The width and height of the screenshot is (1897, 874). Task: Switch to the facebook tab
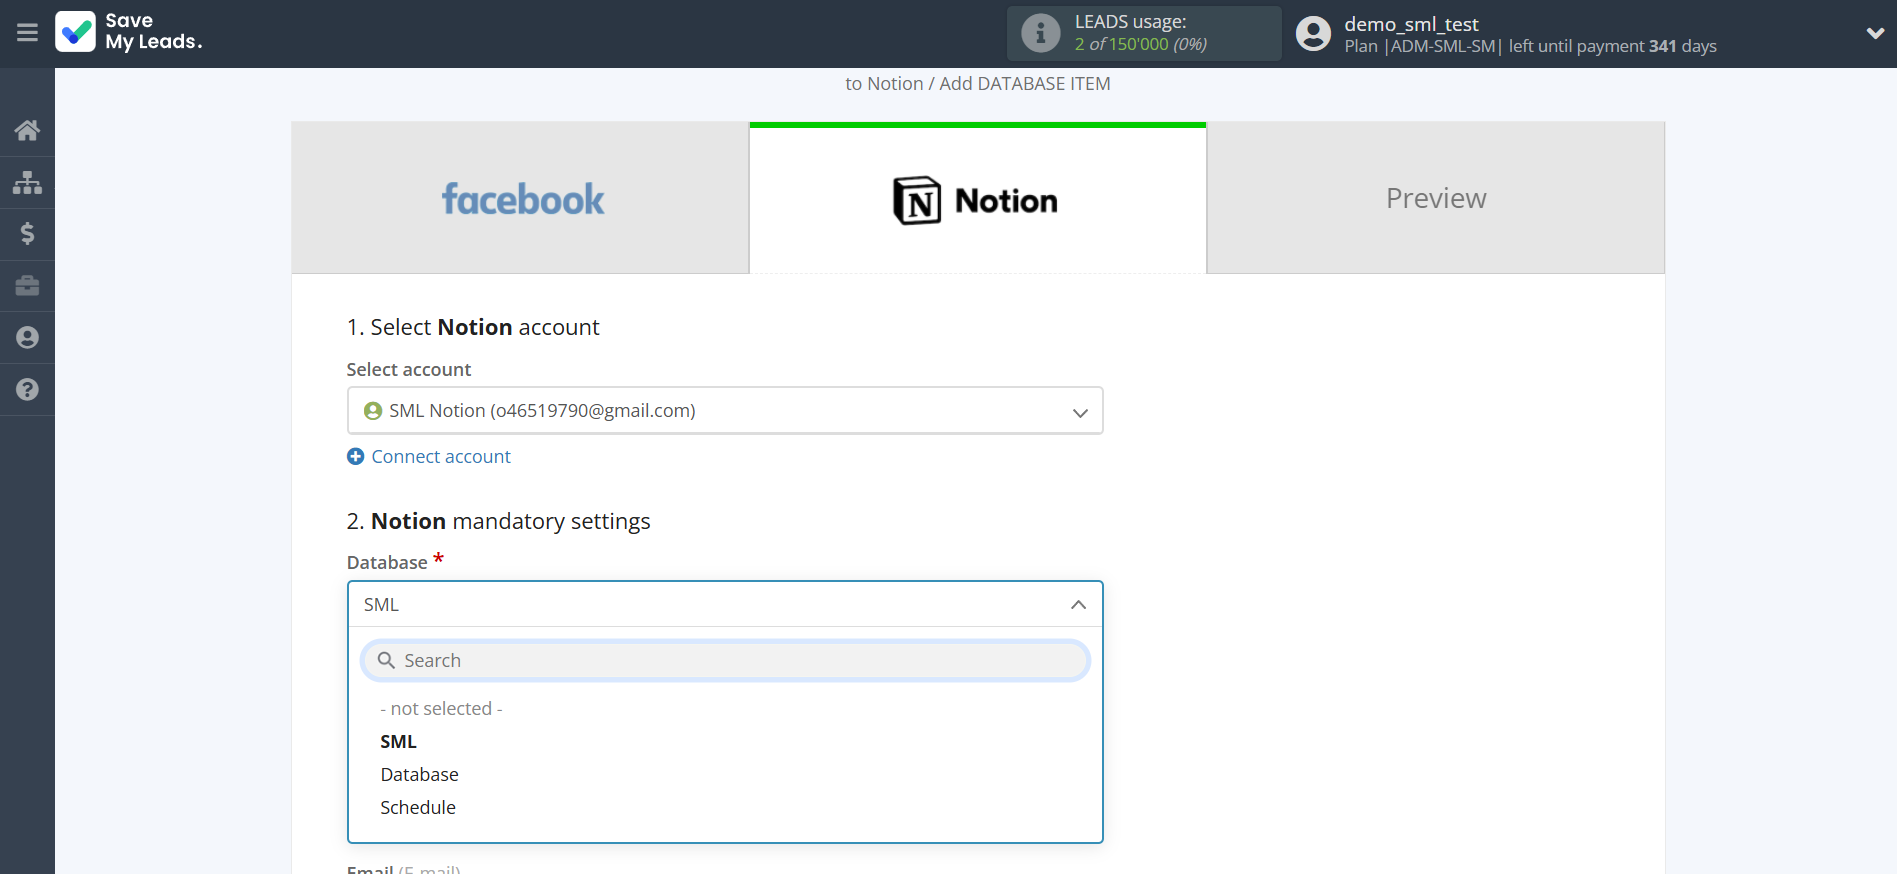coord(521,199)
